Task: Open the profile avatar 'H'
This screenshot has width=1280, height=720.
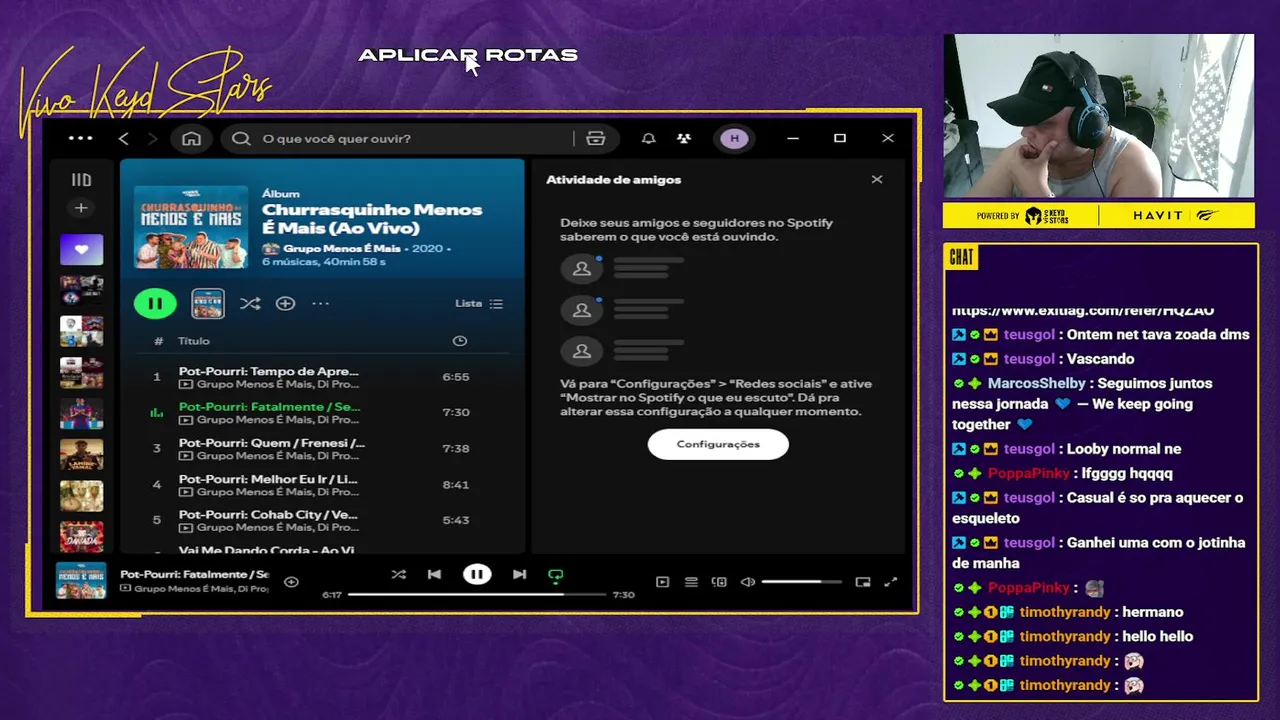Action: [x=735, y=138]
